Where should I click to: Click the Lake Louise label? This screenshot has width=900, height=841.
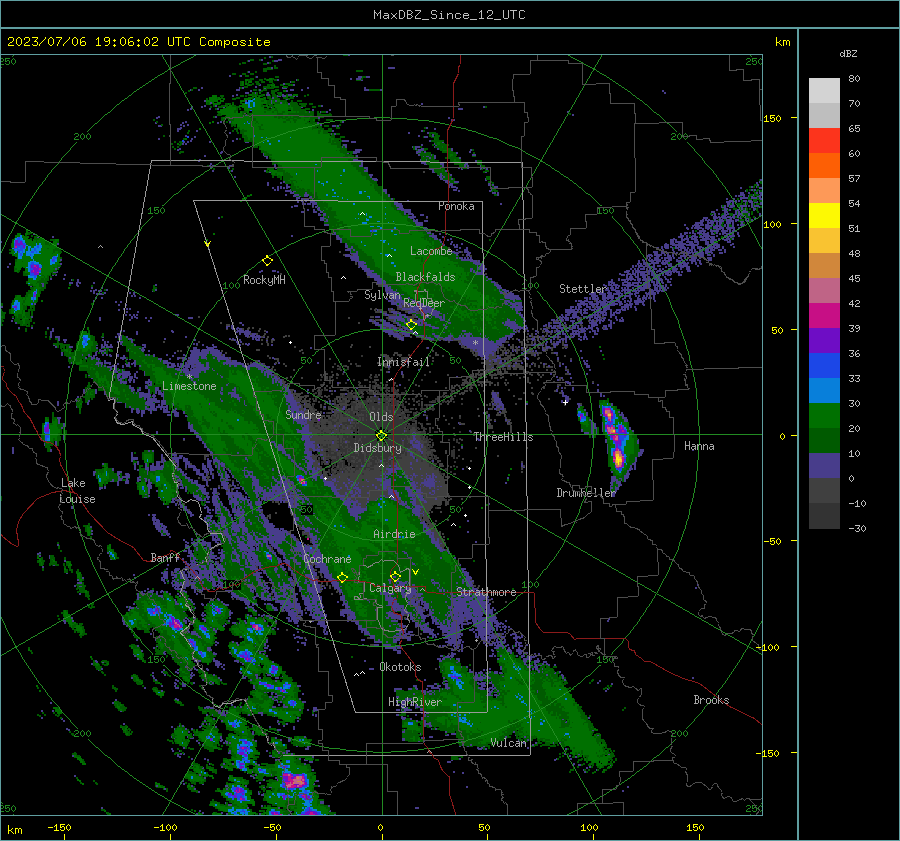coord(77,491)
